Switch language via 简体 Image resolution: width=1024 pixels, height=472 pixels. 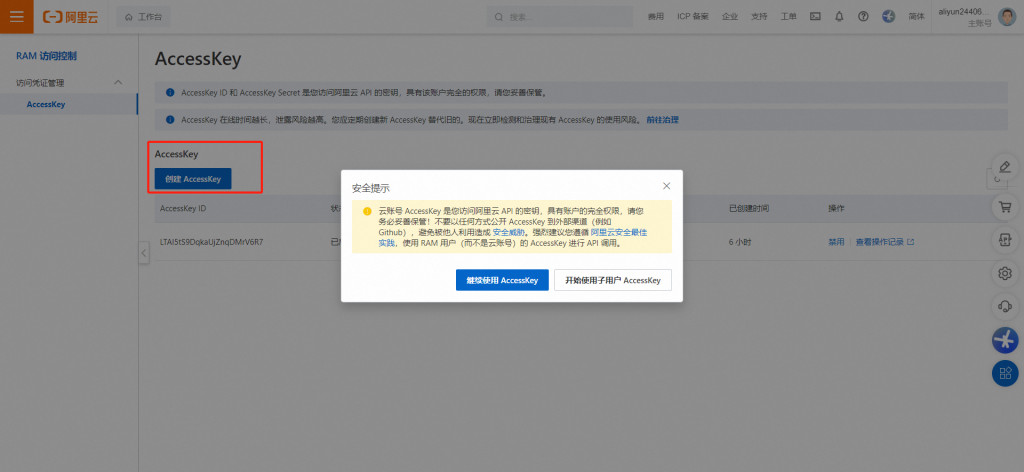(x=916, y=17)
